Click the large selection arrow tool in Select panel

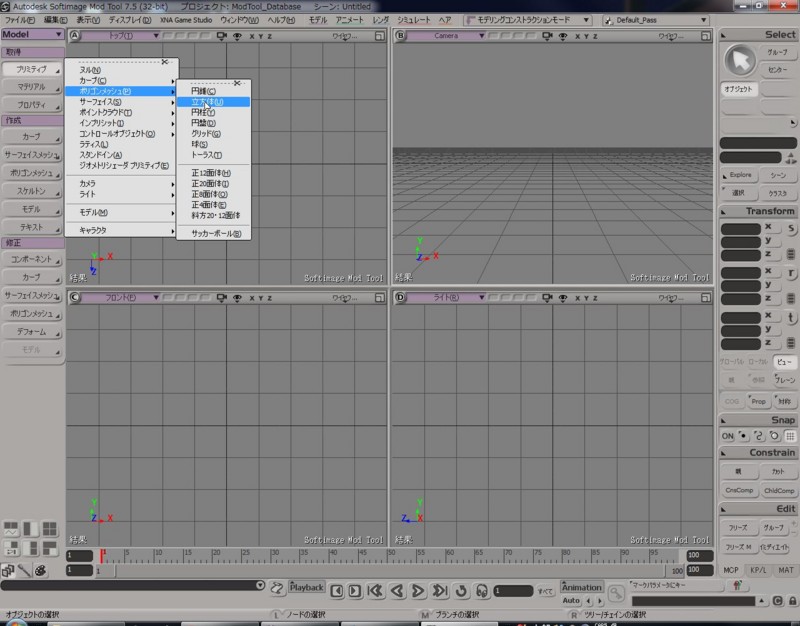[740, 60]
